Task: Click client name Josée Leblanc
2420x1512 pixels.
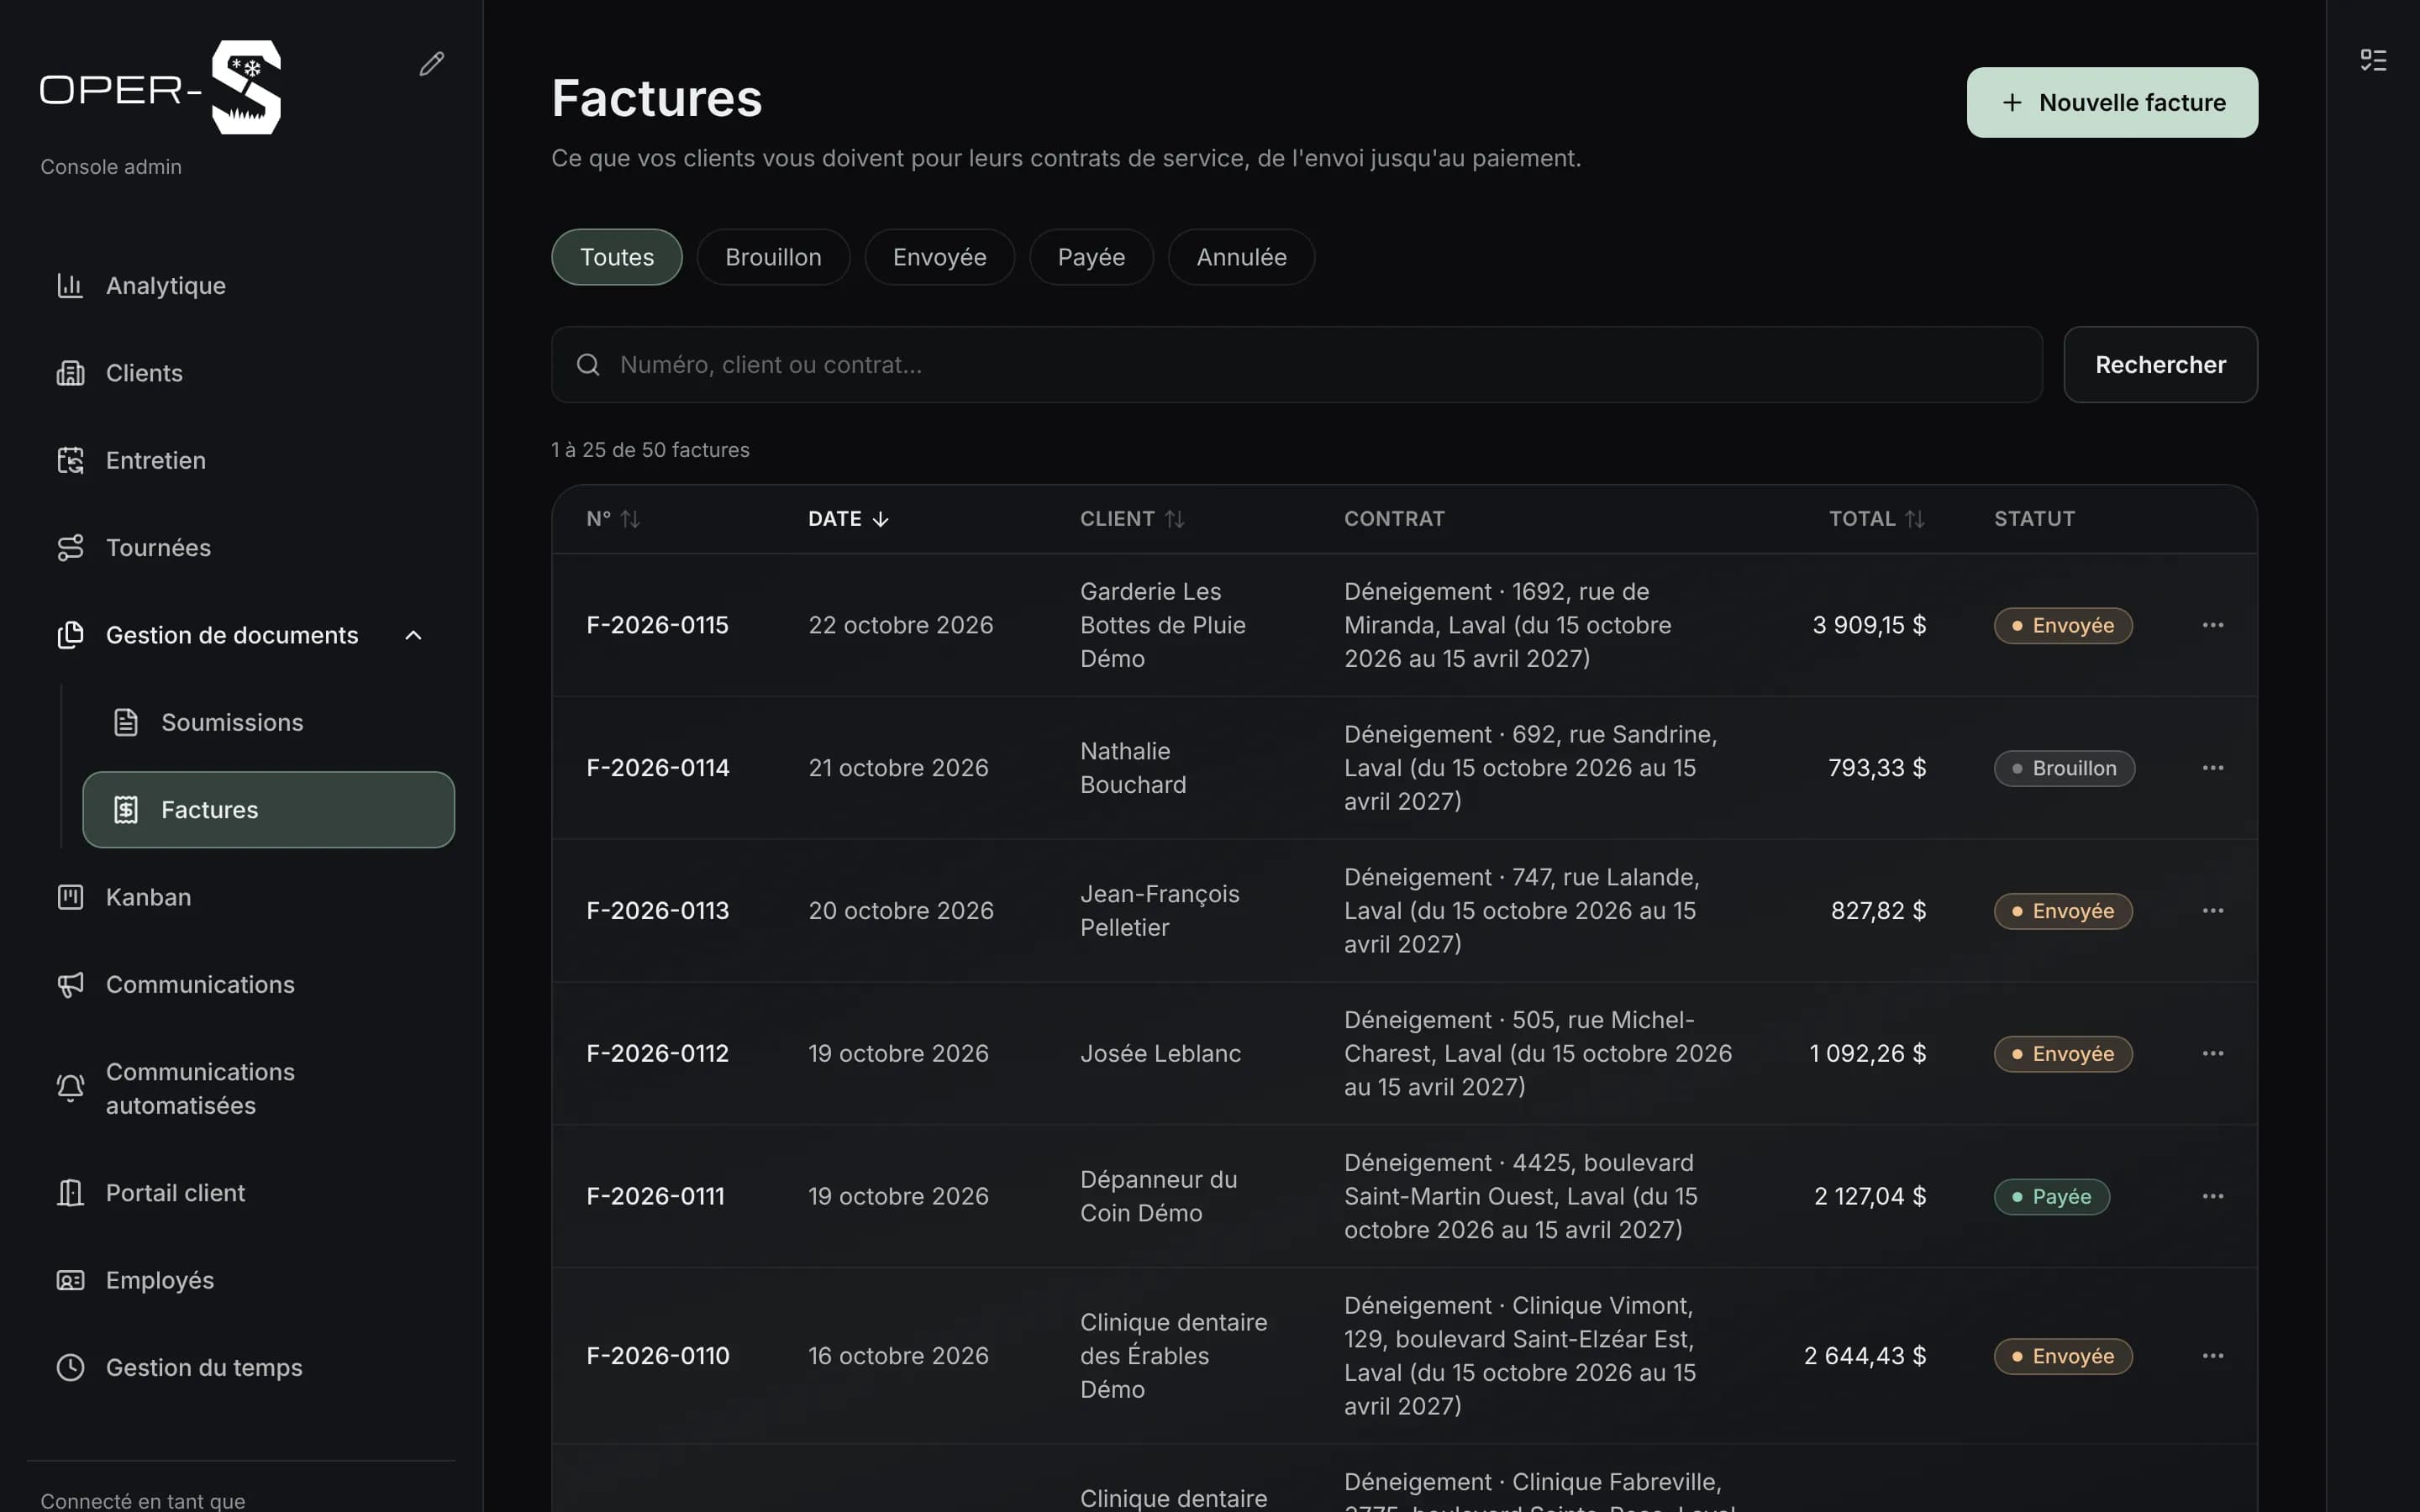Action: (x=1160, y=1054)
